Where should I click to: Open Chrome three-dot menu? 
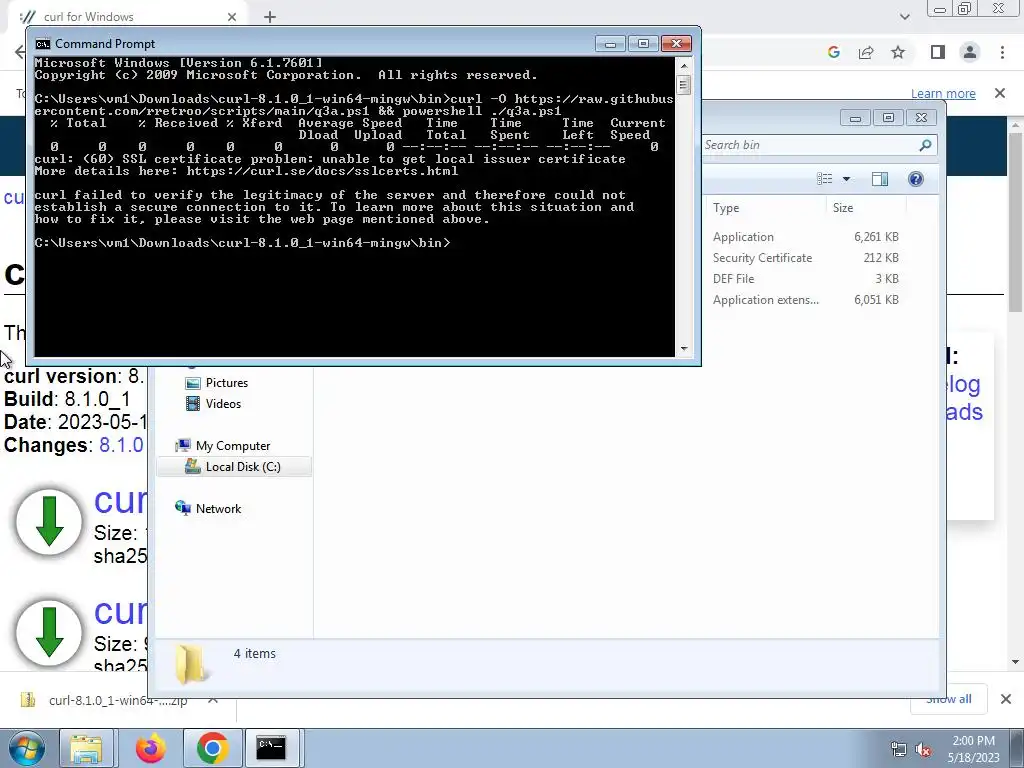coord(1002,52)
